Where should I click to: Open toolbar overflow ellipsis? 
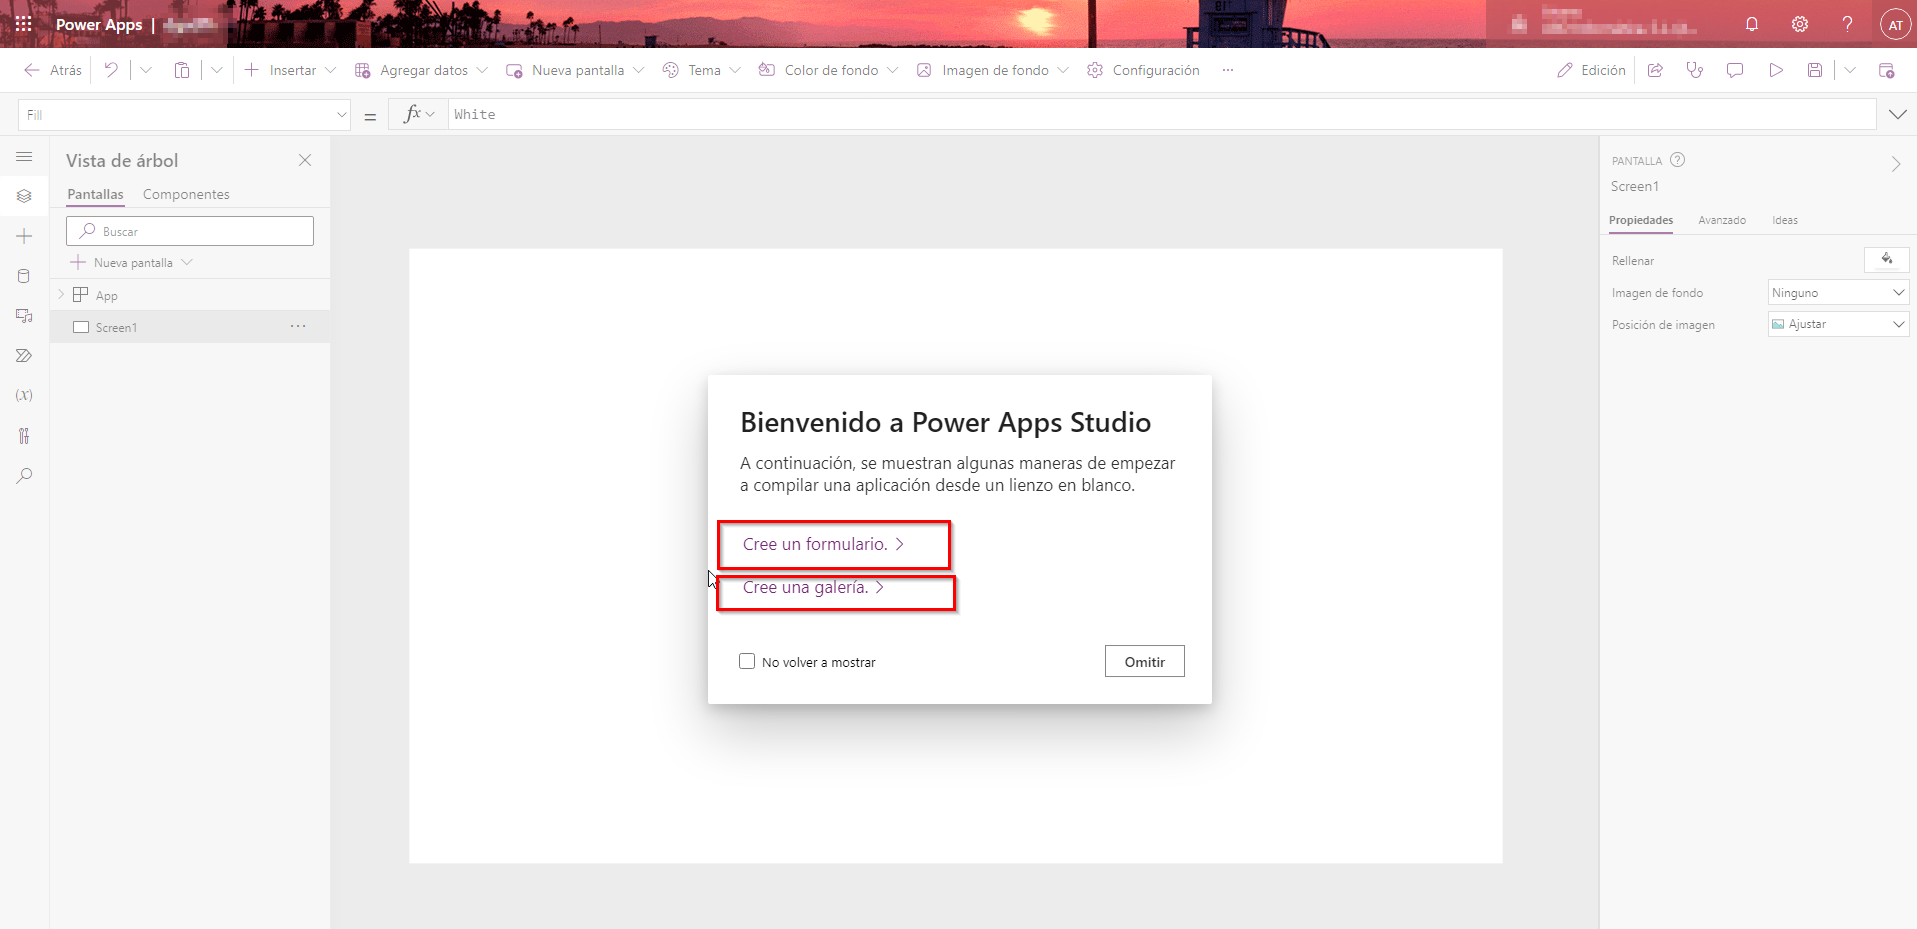tap(1228, 70)
